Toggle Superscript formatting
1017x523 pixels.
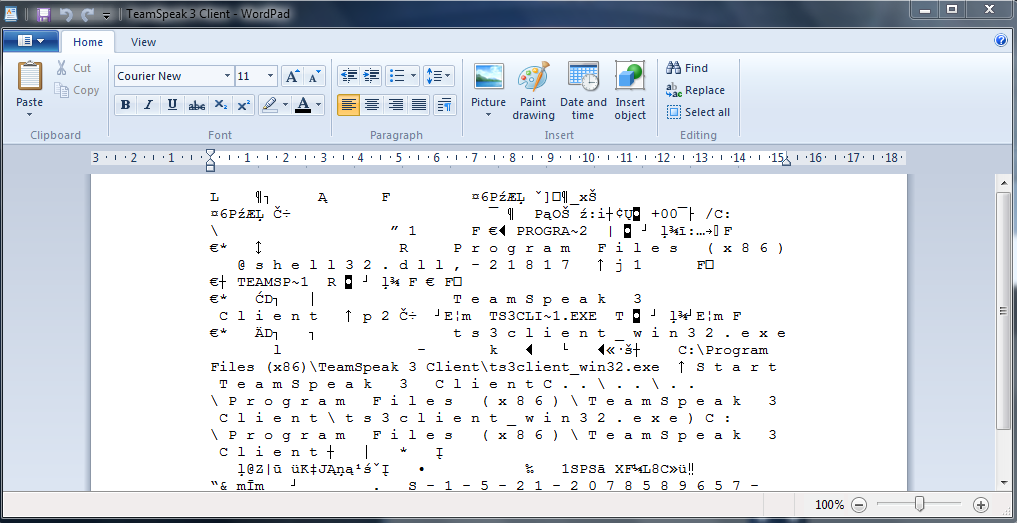(244, 105)
